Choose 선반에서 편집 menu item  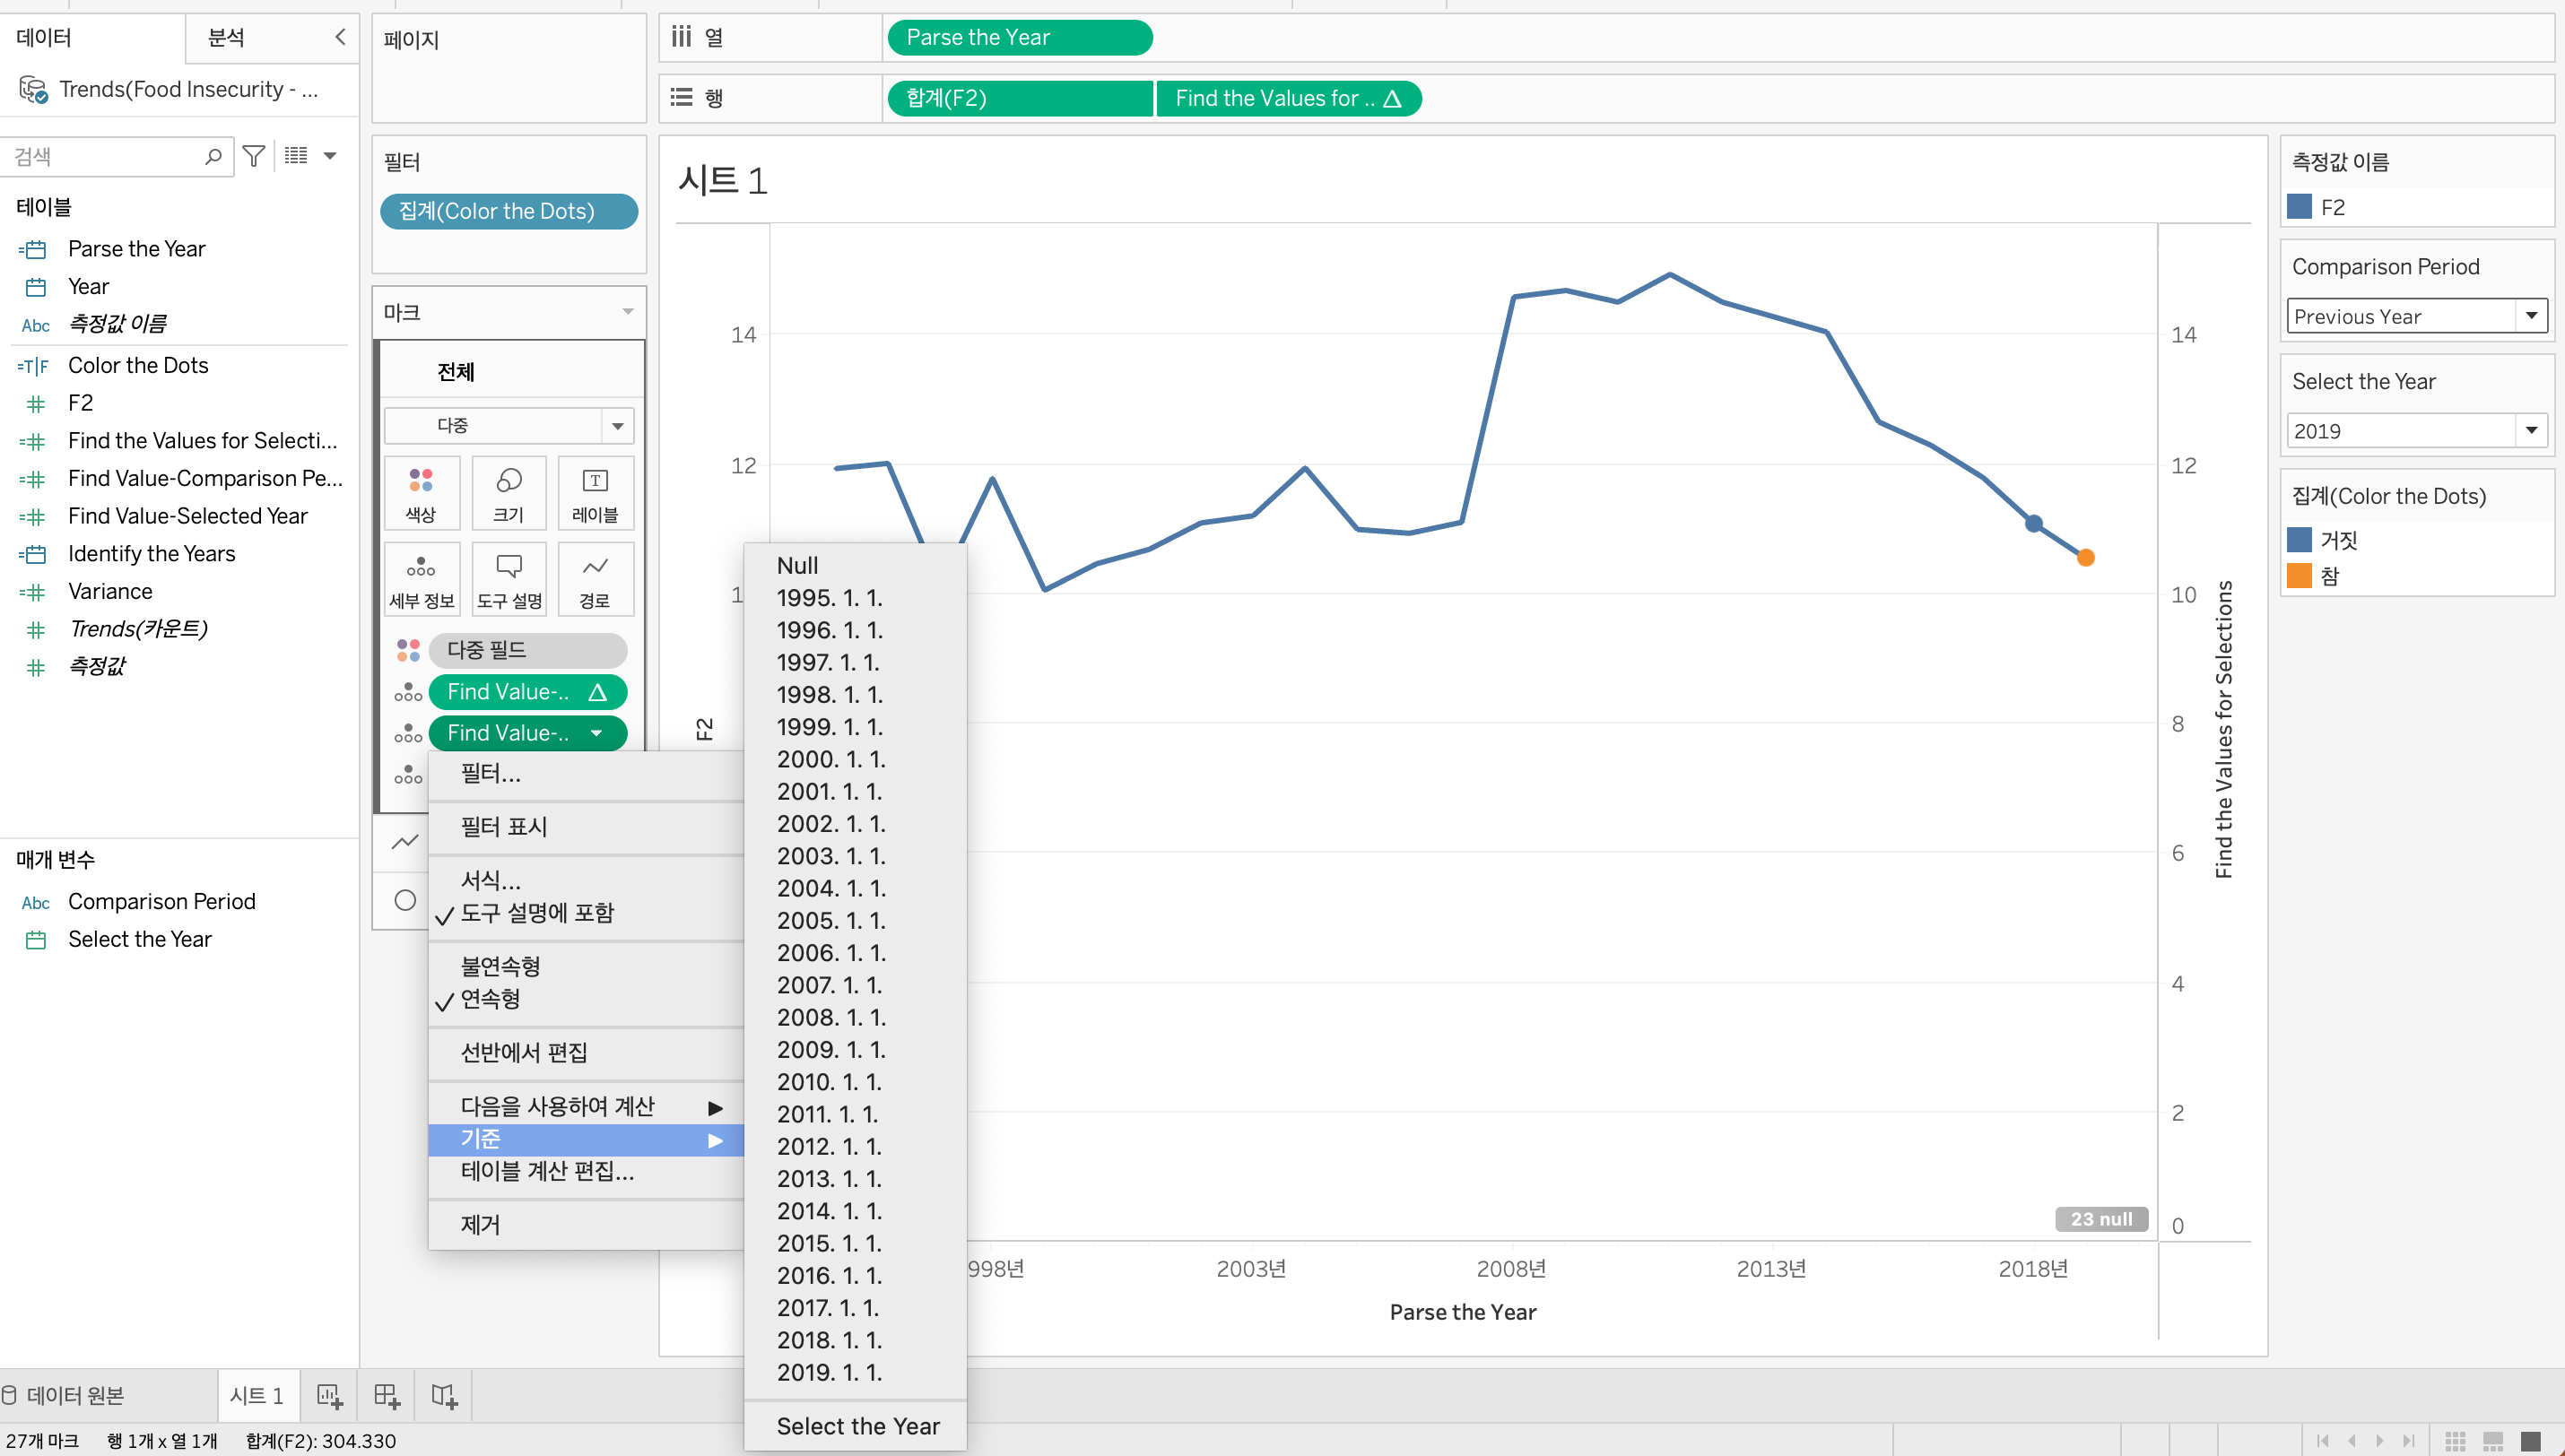[x=586, y=1052]
